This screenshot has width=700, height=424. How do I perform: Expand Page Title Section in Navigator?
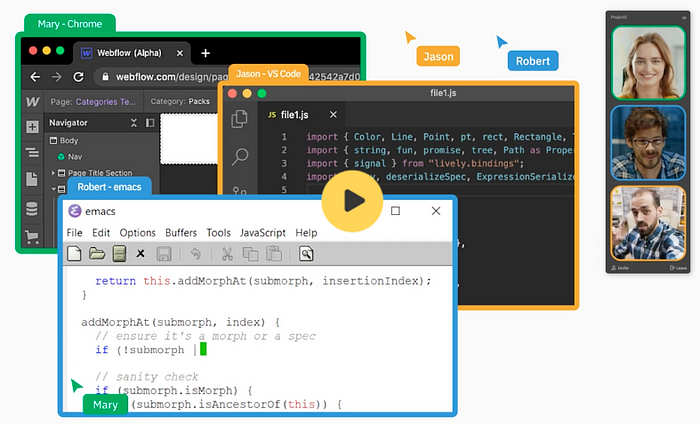pos(53,173)
